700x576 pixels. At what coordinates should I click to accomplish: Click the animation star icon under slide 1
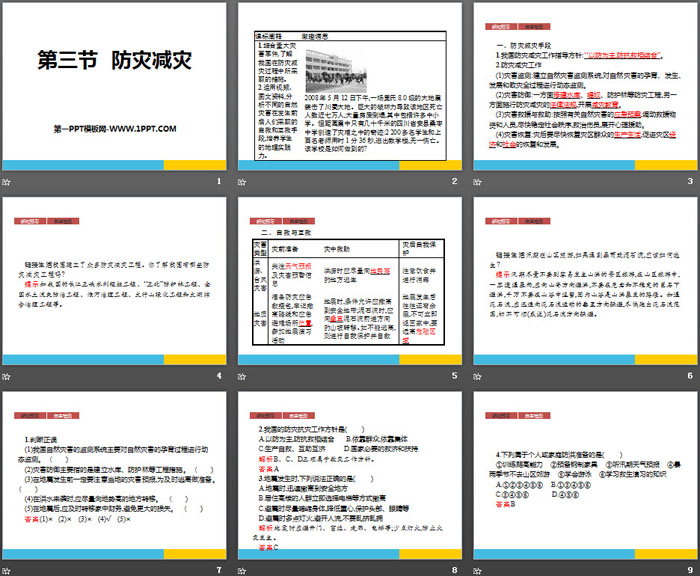[x=6, y=182]
